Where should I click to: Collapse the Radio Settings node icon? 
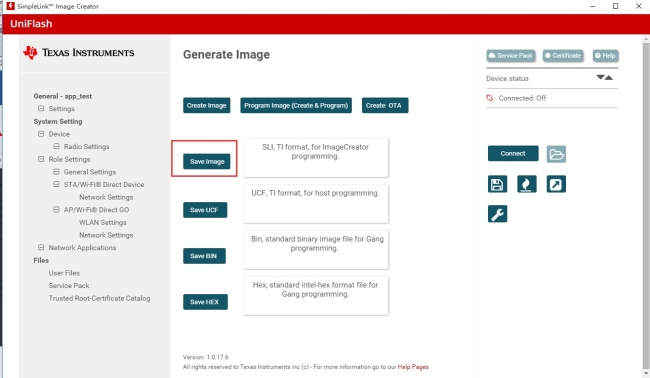(56, 146)
